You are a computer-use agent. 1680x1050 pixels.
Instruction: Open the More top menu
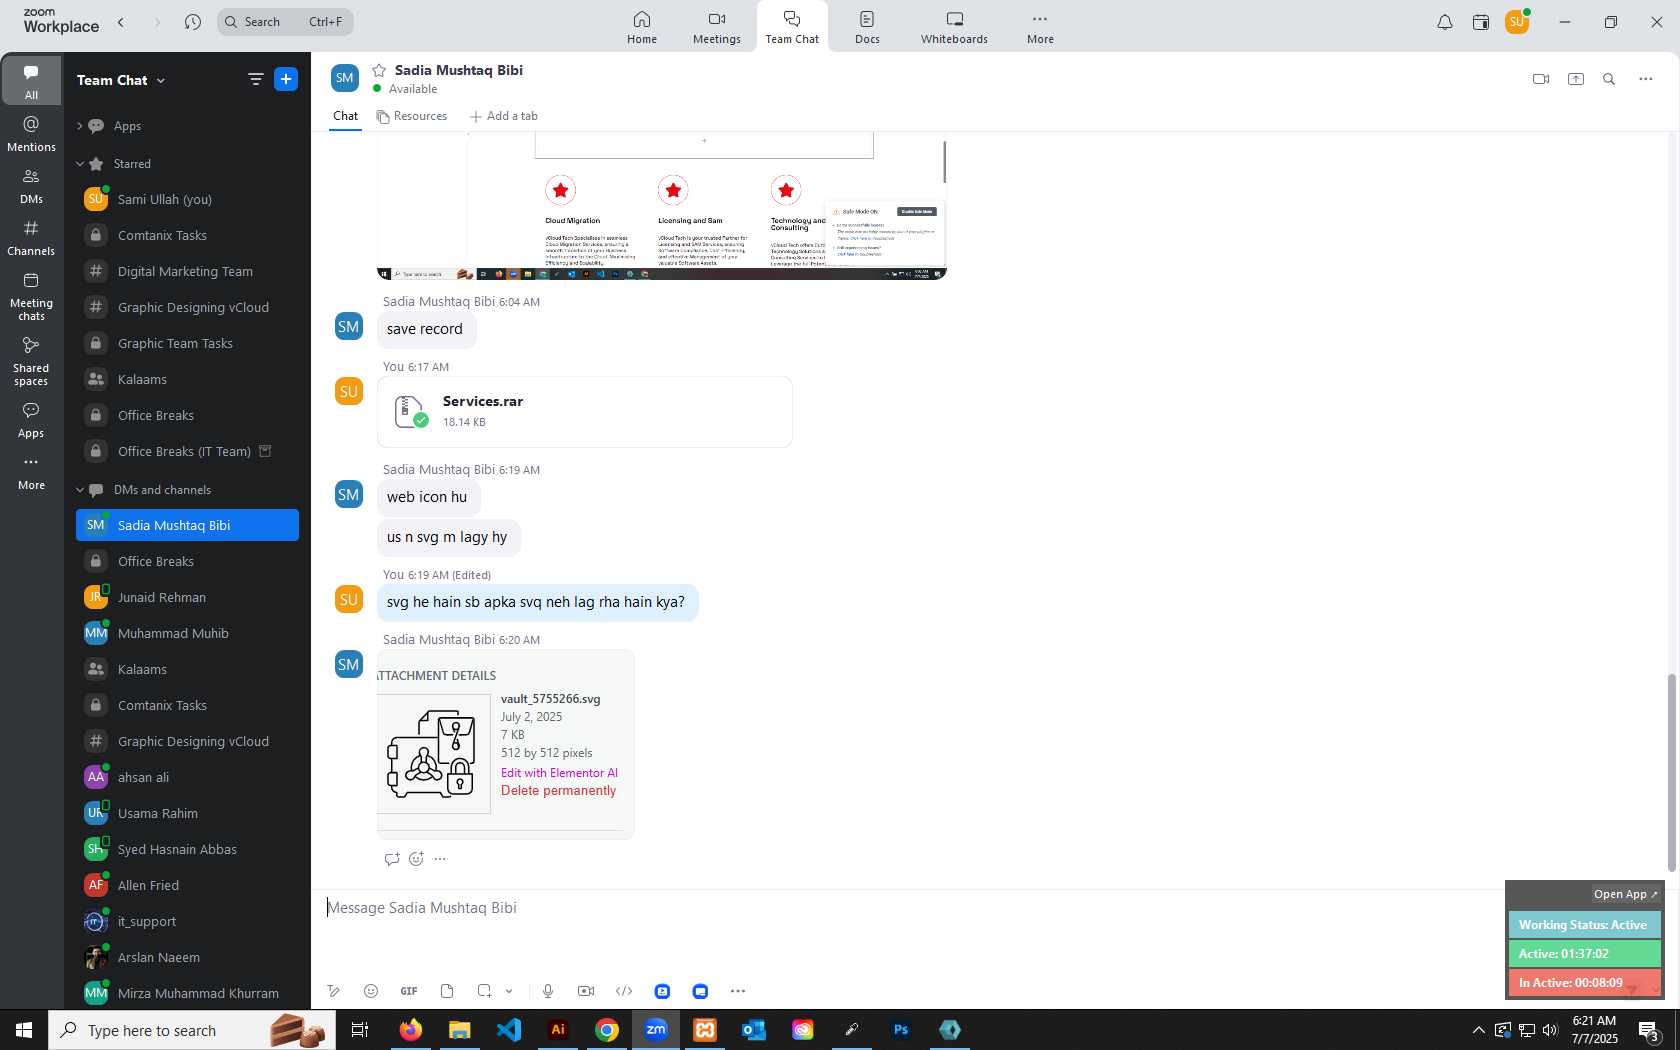[x=1040, y=27]
